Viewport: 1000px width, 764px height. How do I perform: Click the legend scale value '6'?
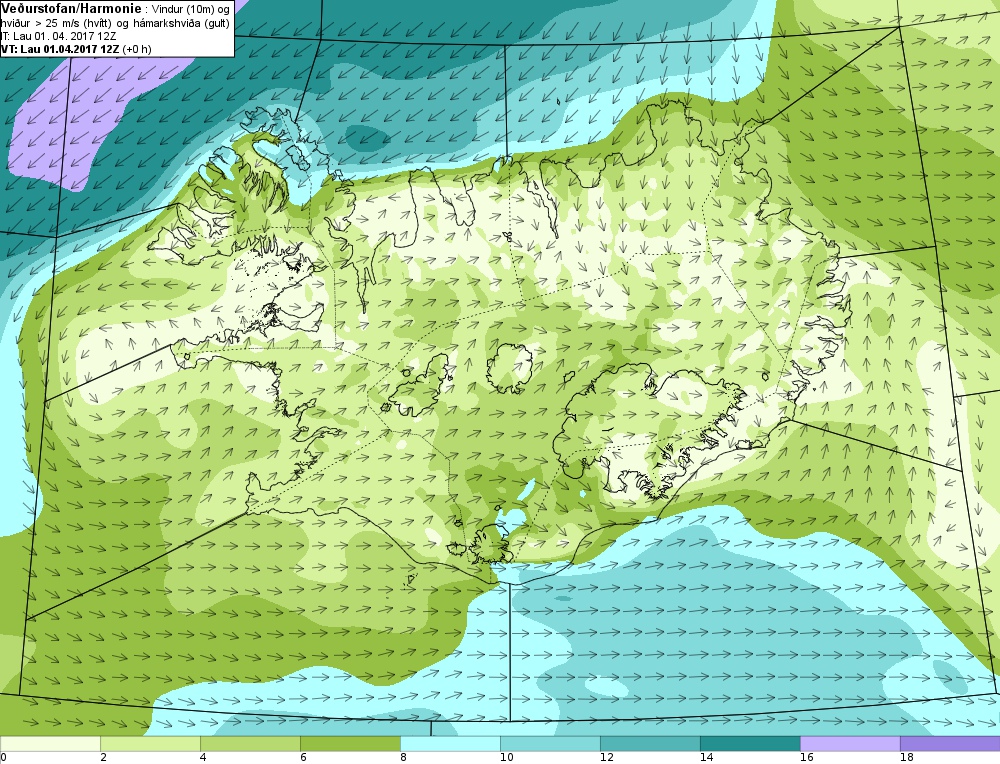pyautogui.click(x=304, y=758)
